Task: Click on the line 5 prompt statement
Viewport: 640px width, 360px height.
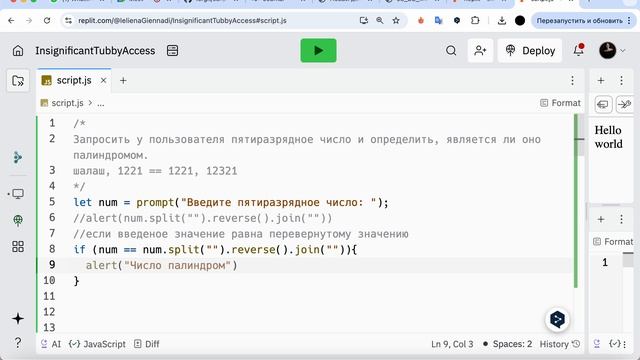Action: tap(231, 202)
